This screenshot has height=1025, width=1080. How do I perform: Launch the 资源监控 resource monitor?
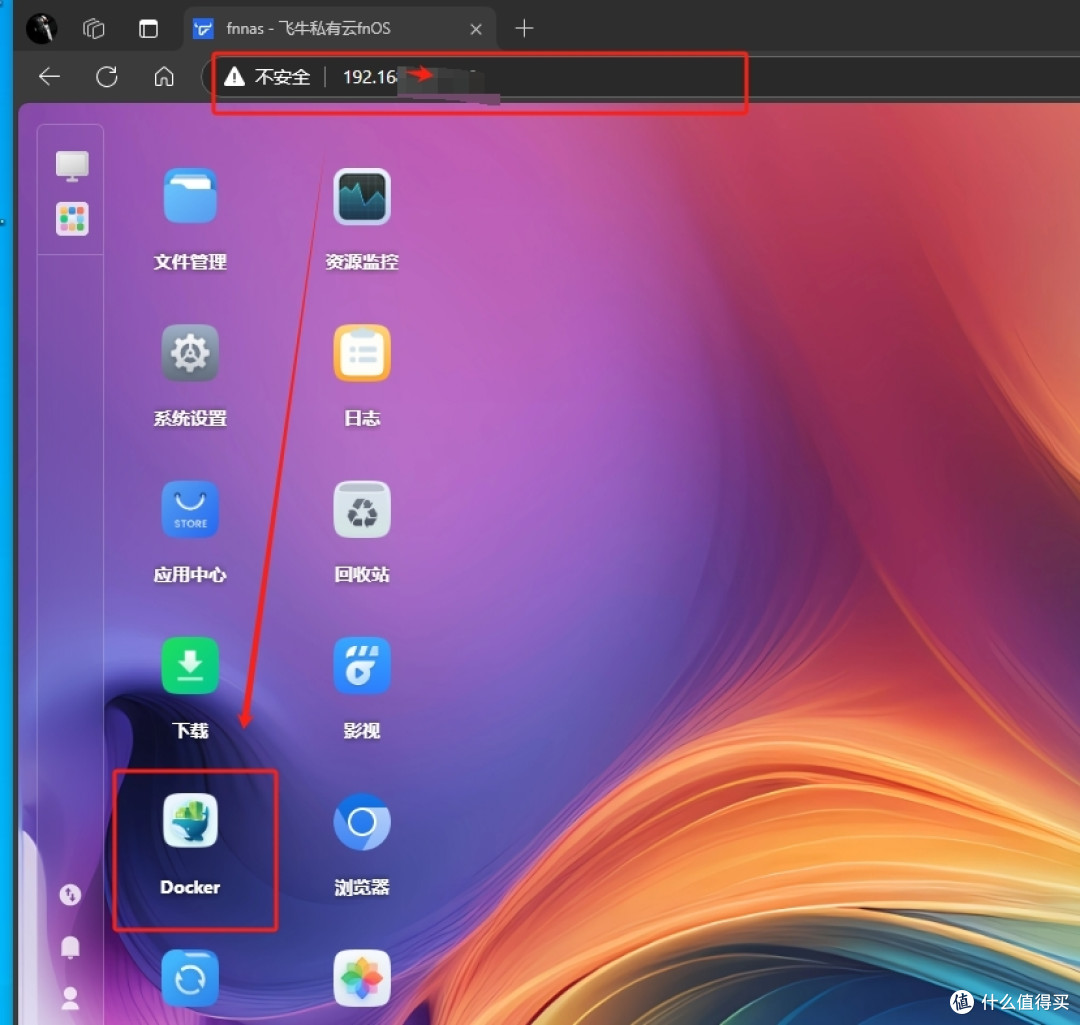[361, 198]
